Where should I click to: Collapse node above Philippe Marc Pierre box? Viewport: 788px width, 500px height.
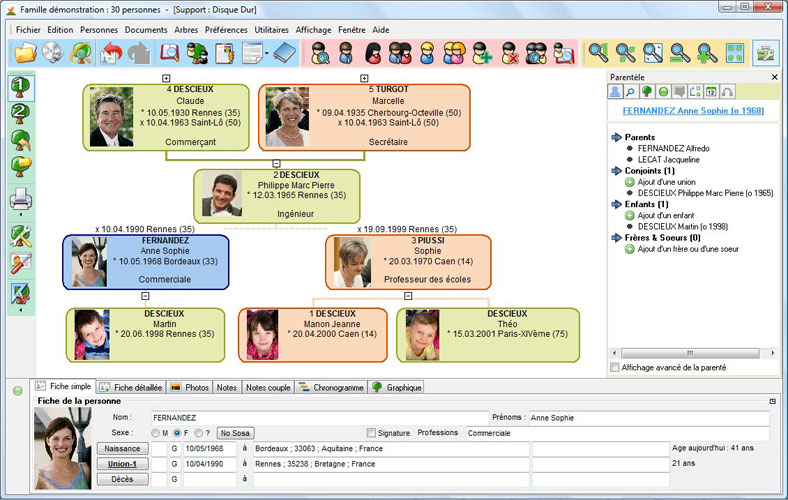(276, 164)
